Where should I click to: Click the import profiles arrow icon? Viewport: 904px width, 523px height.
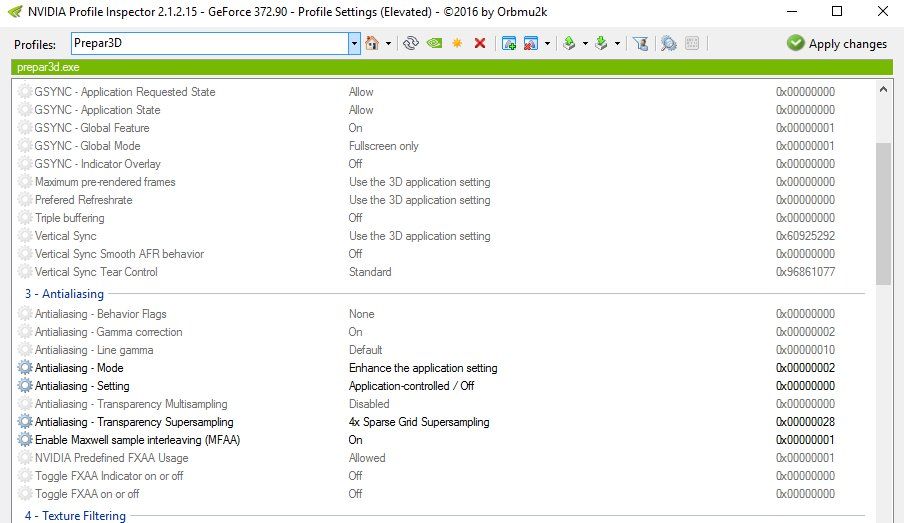coord(601,43)
